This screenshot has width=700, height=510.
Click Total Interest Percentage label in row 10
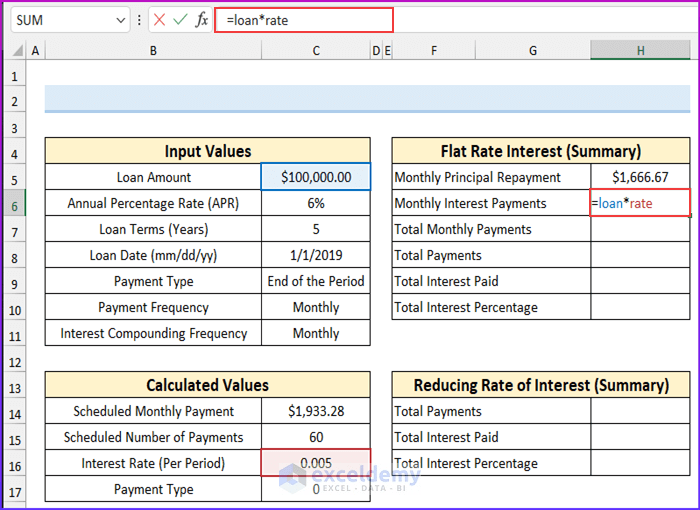[491, 307]
